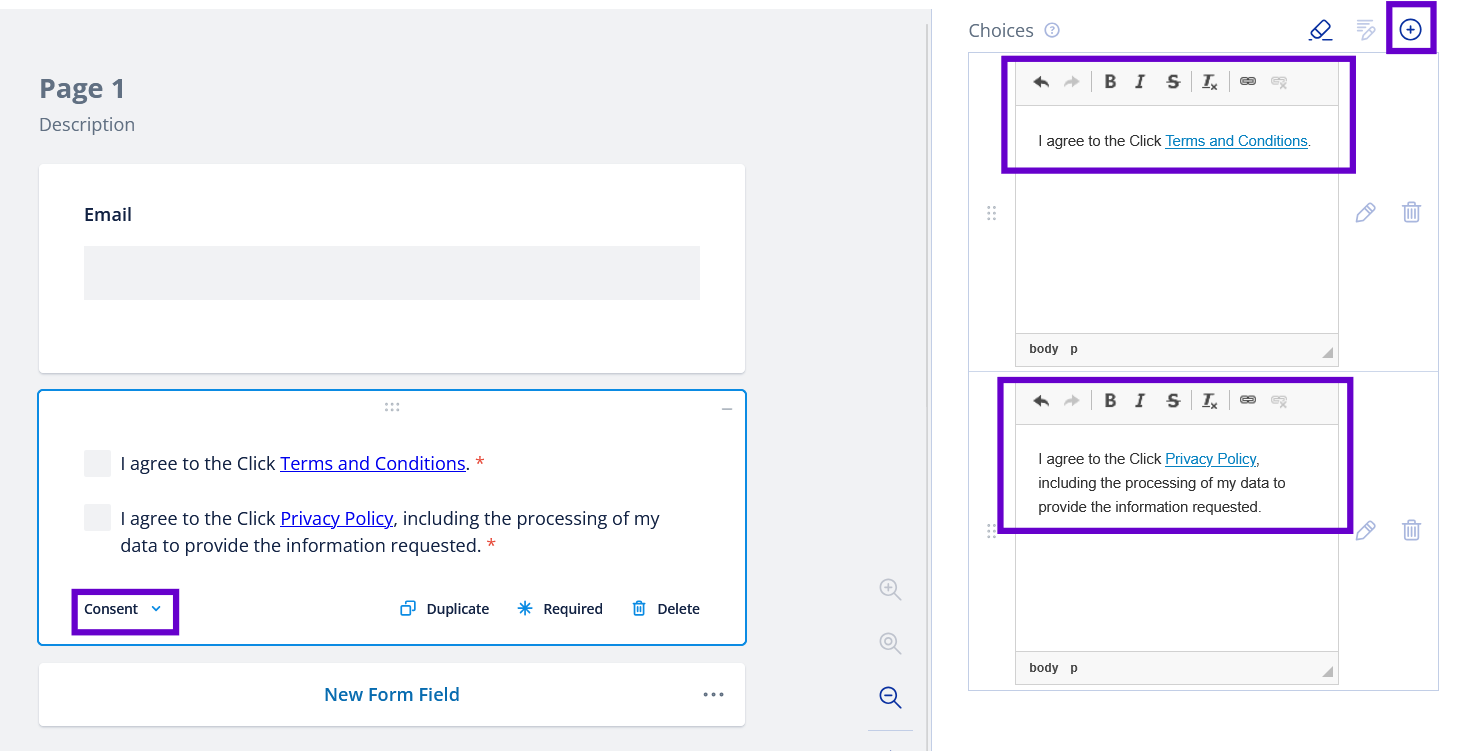This screenshot has height=751, width=1458.
Task: Open the New Form Field more options
Action: tap(713, 694)
